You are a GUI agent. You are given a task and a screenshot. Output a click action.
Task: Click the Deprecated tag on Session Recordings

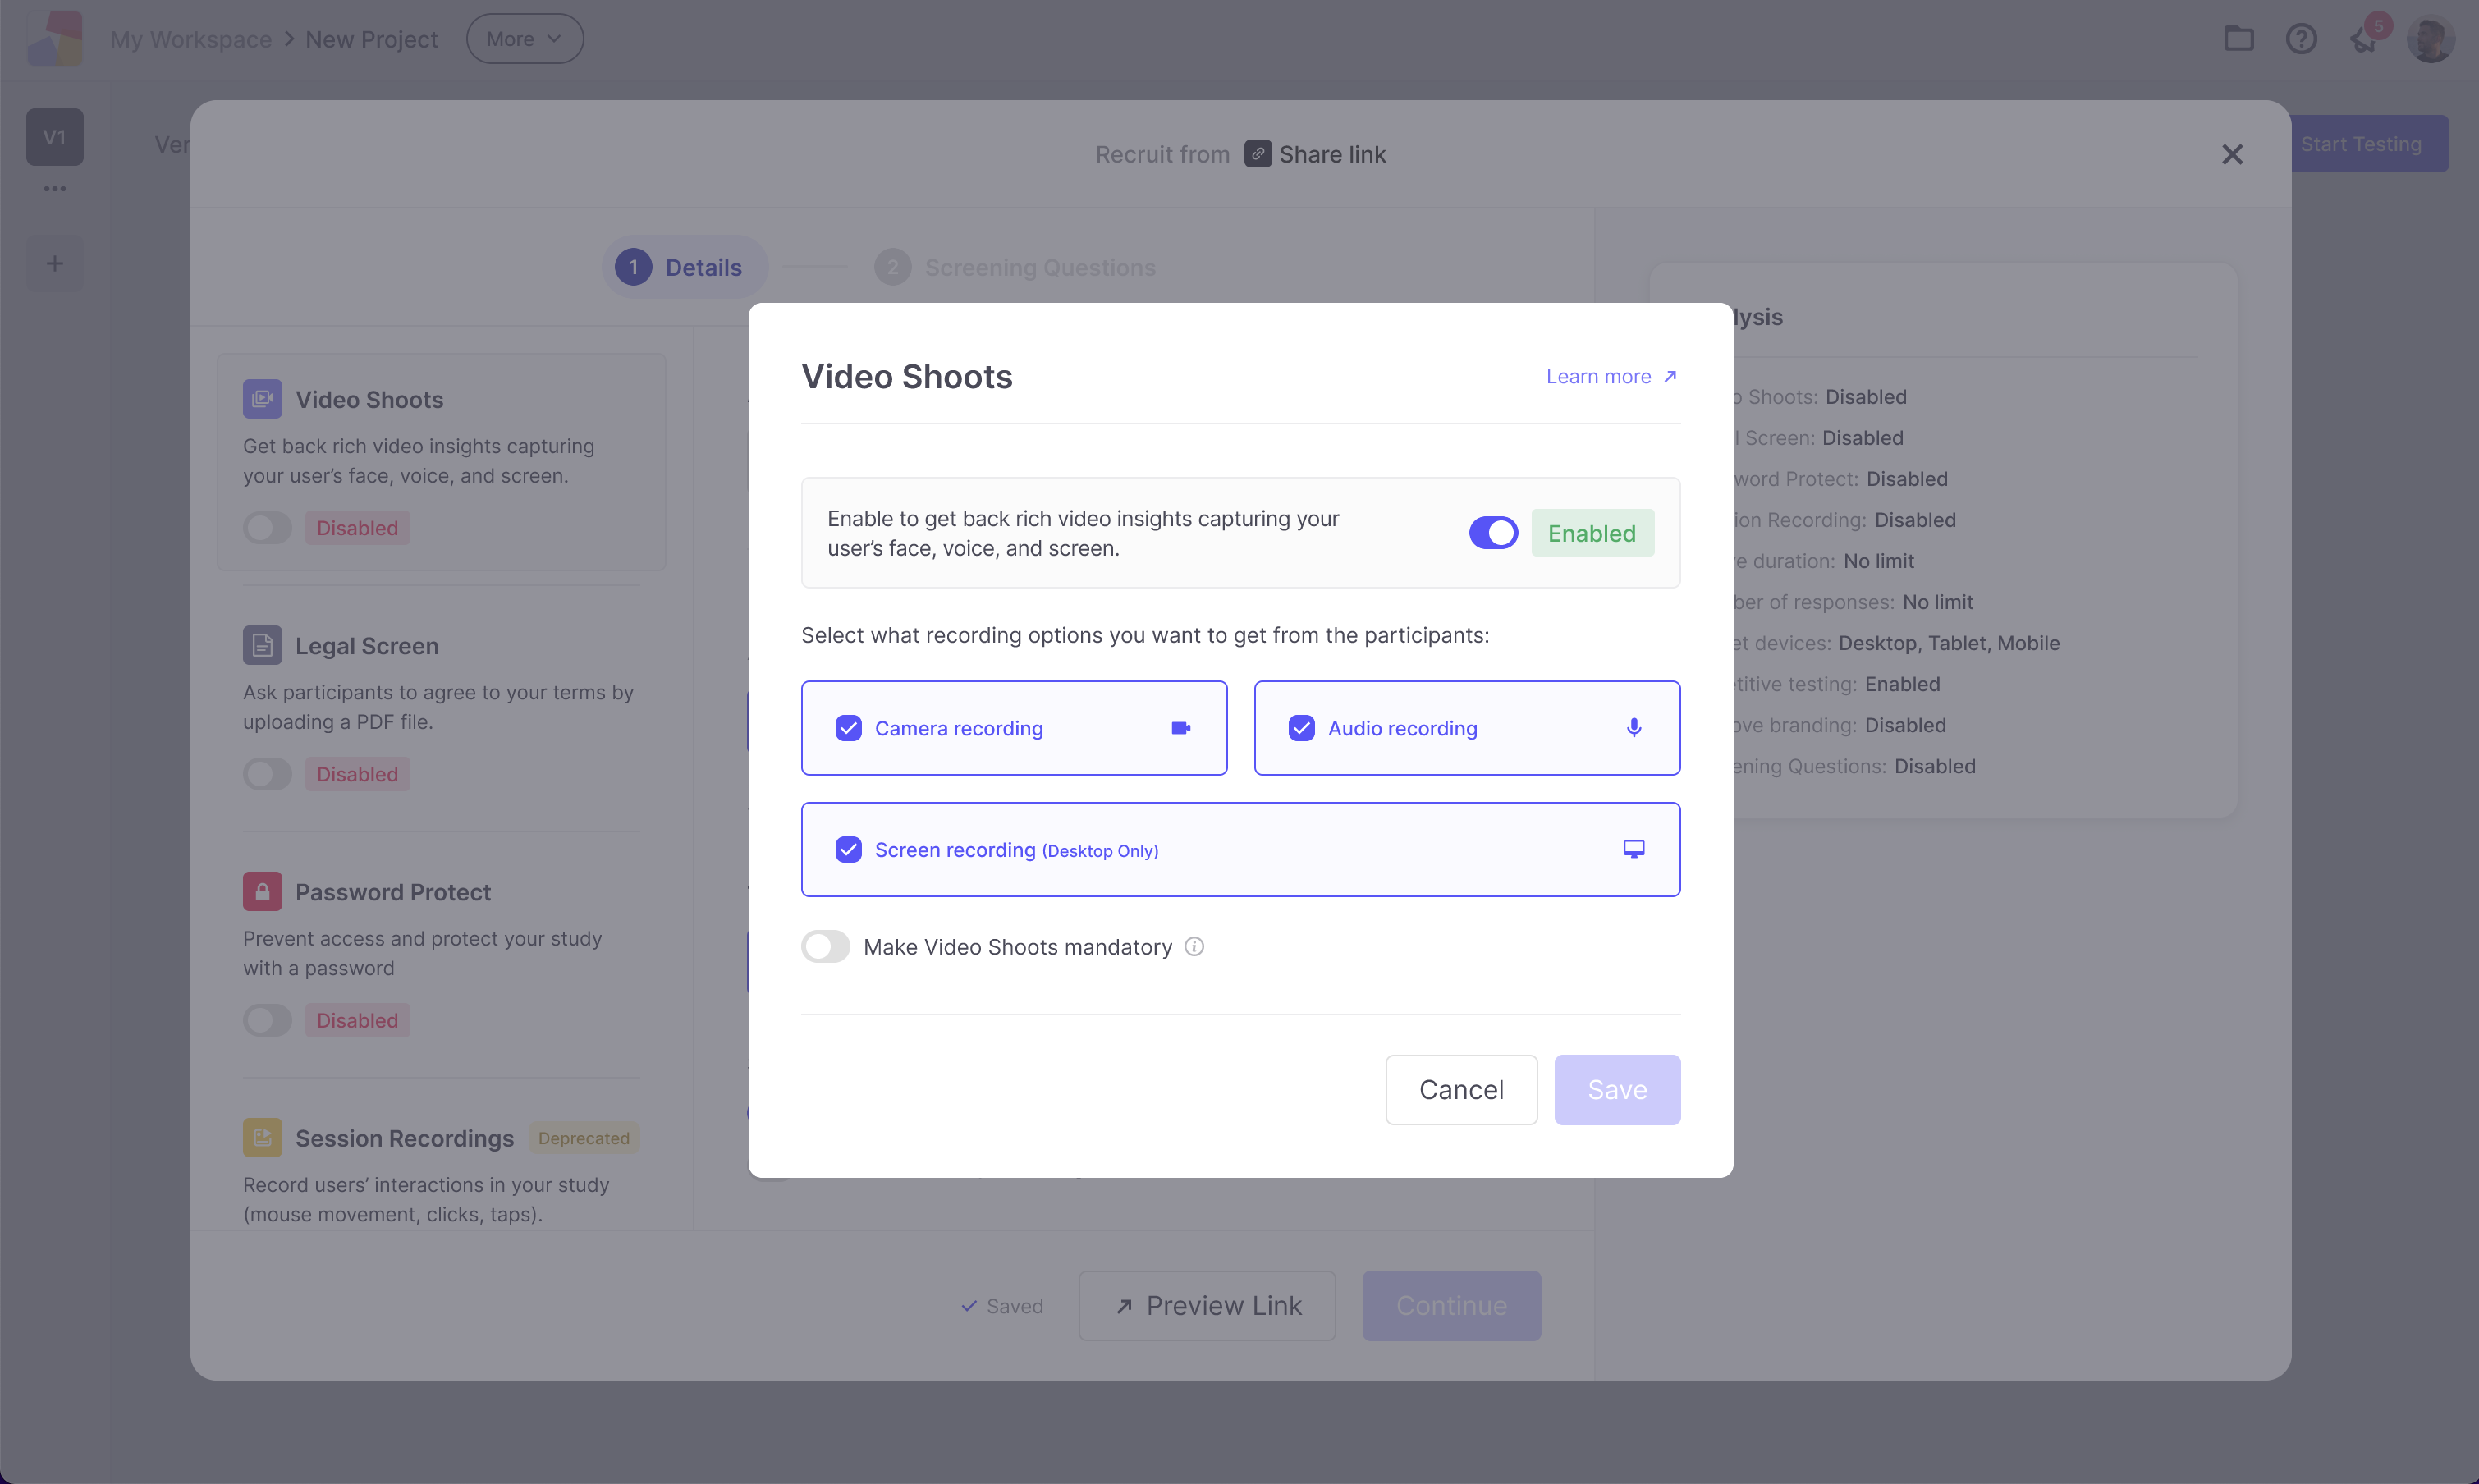584,1138
